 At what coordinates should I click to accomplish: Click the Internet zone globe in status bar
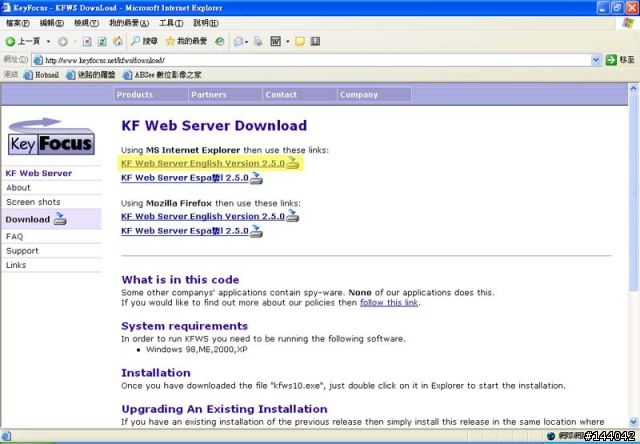pos(551,436)
